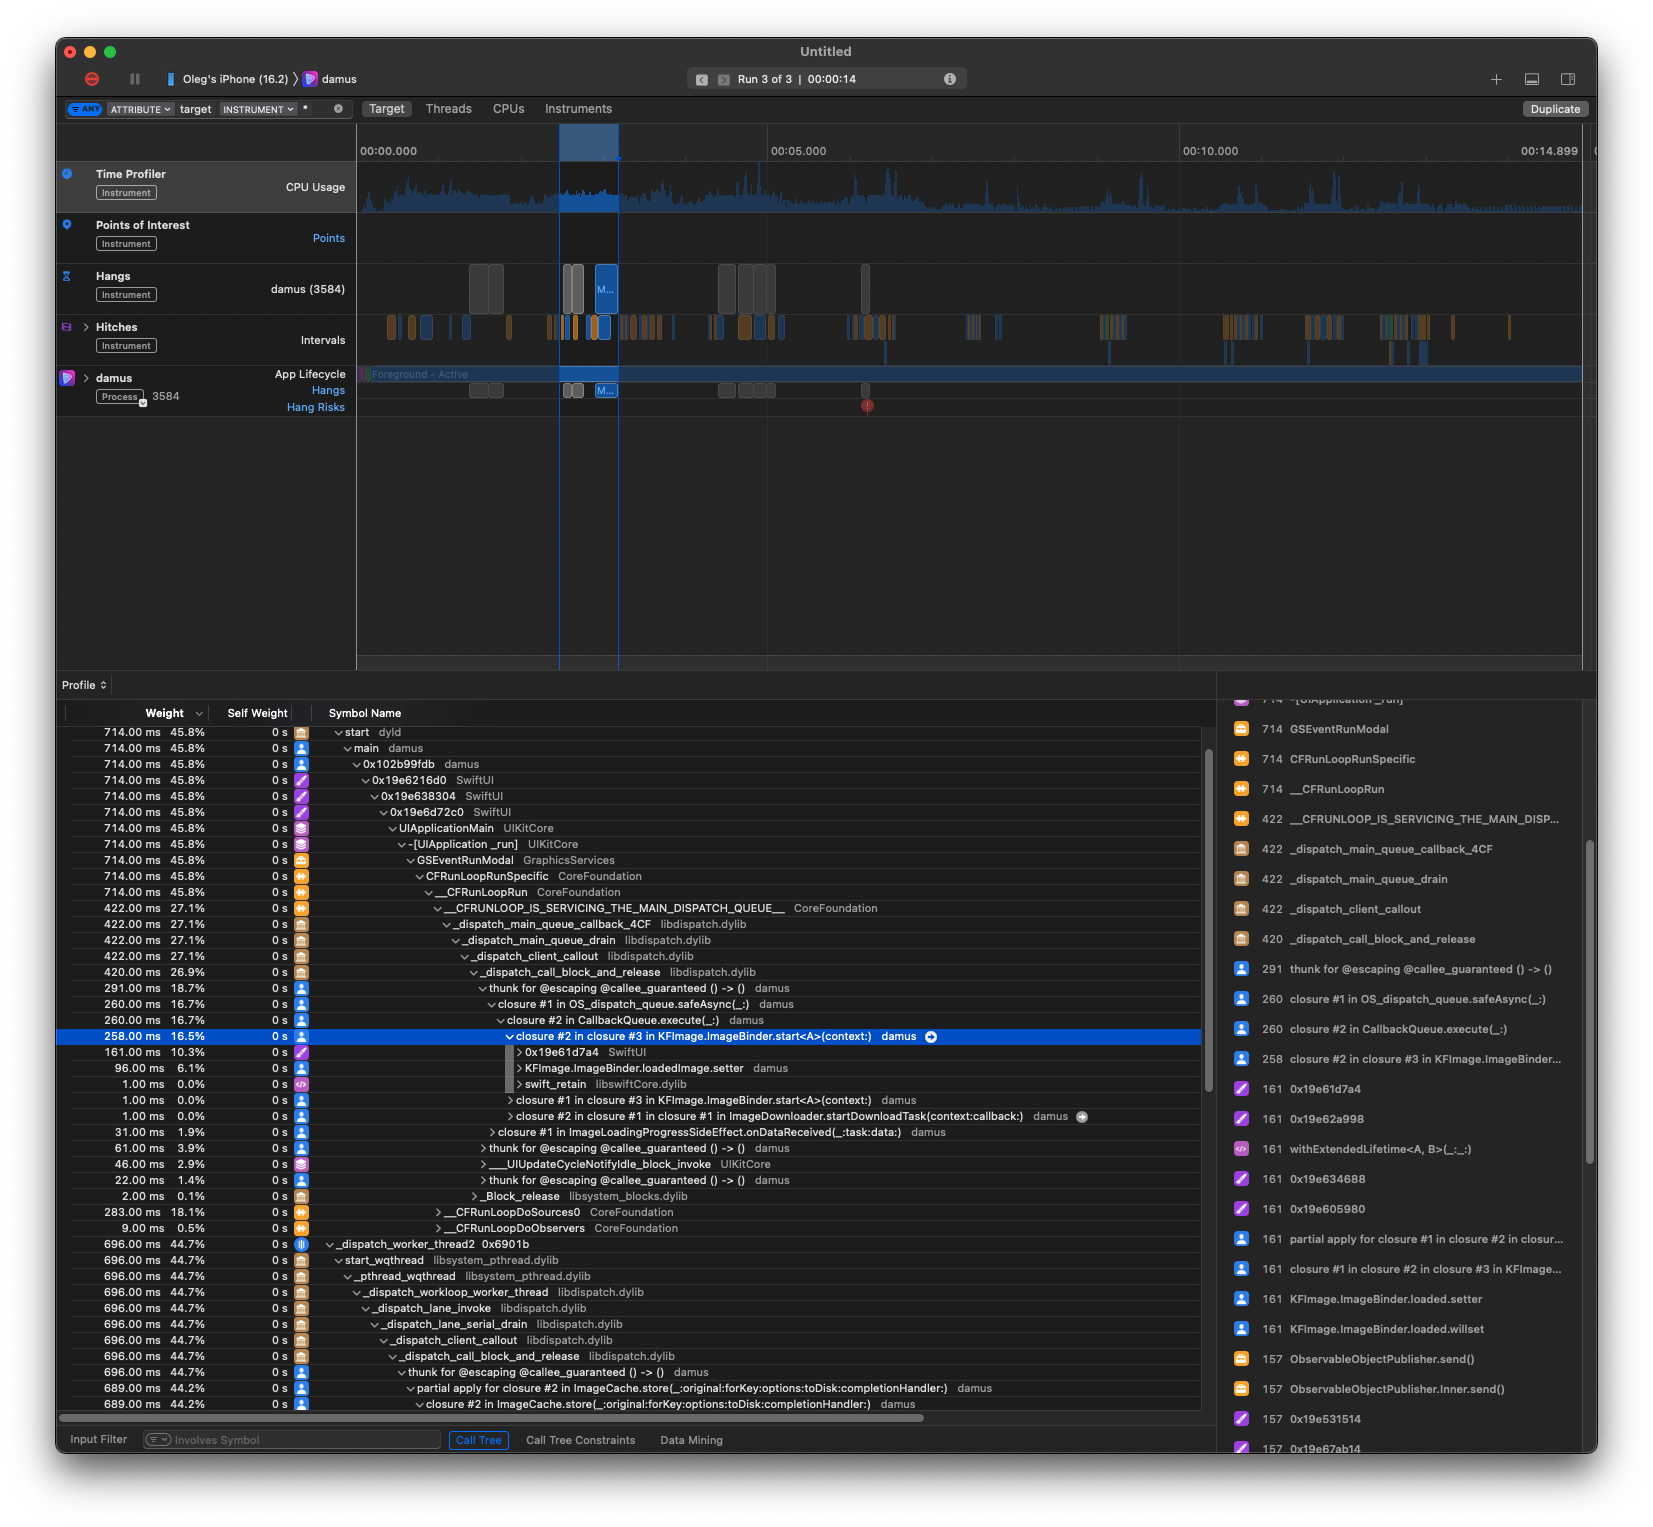Collapse the start dyld row
Image resolution: width=1653 pixels, height=1527 pixels.
point(338,733)
